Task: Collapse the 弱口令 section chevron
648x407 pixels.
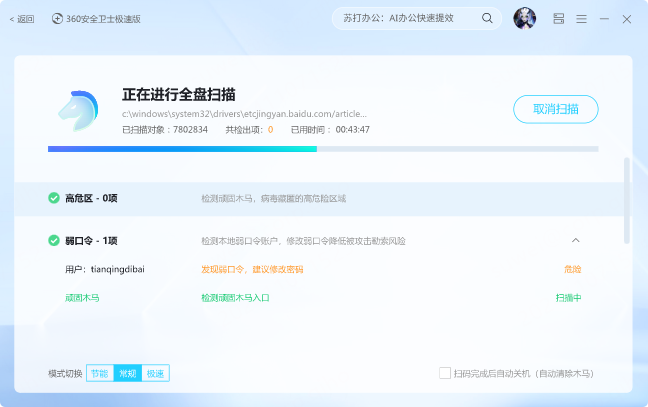Action: [x=575, y=240]
